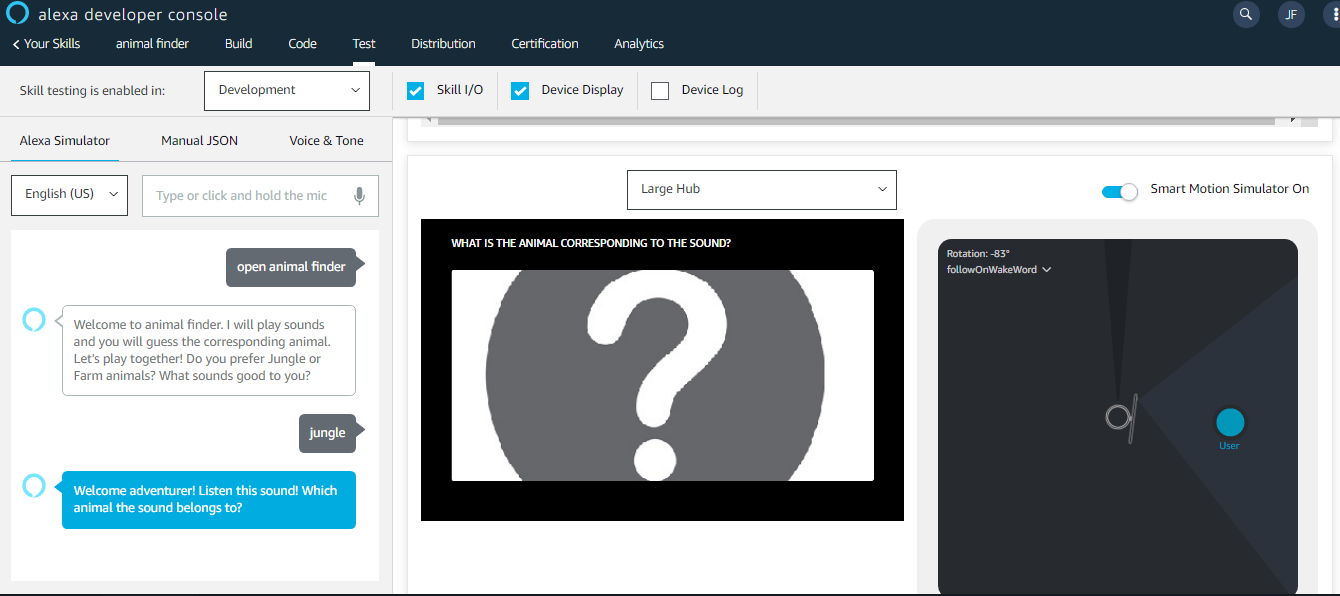Click the question mark image
The width and height of the screenshot is (1340, 596).
pos(662,376)
